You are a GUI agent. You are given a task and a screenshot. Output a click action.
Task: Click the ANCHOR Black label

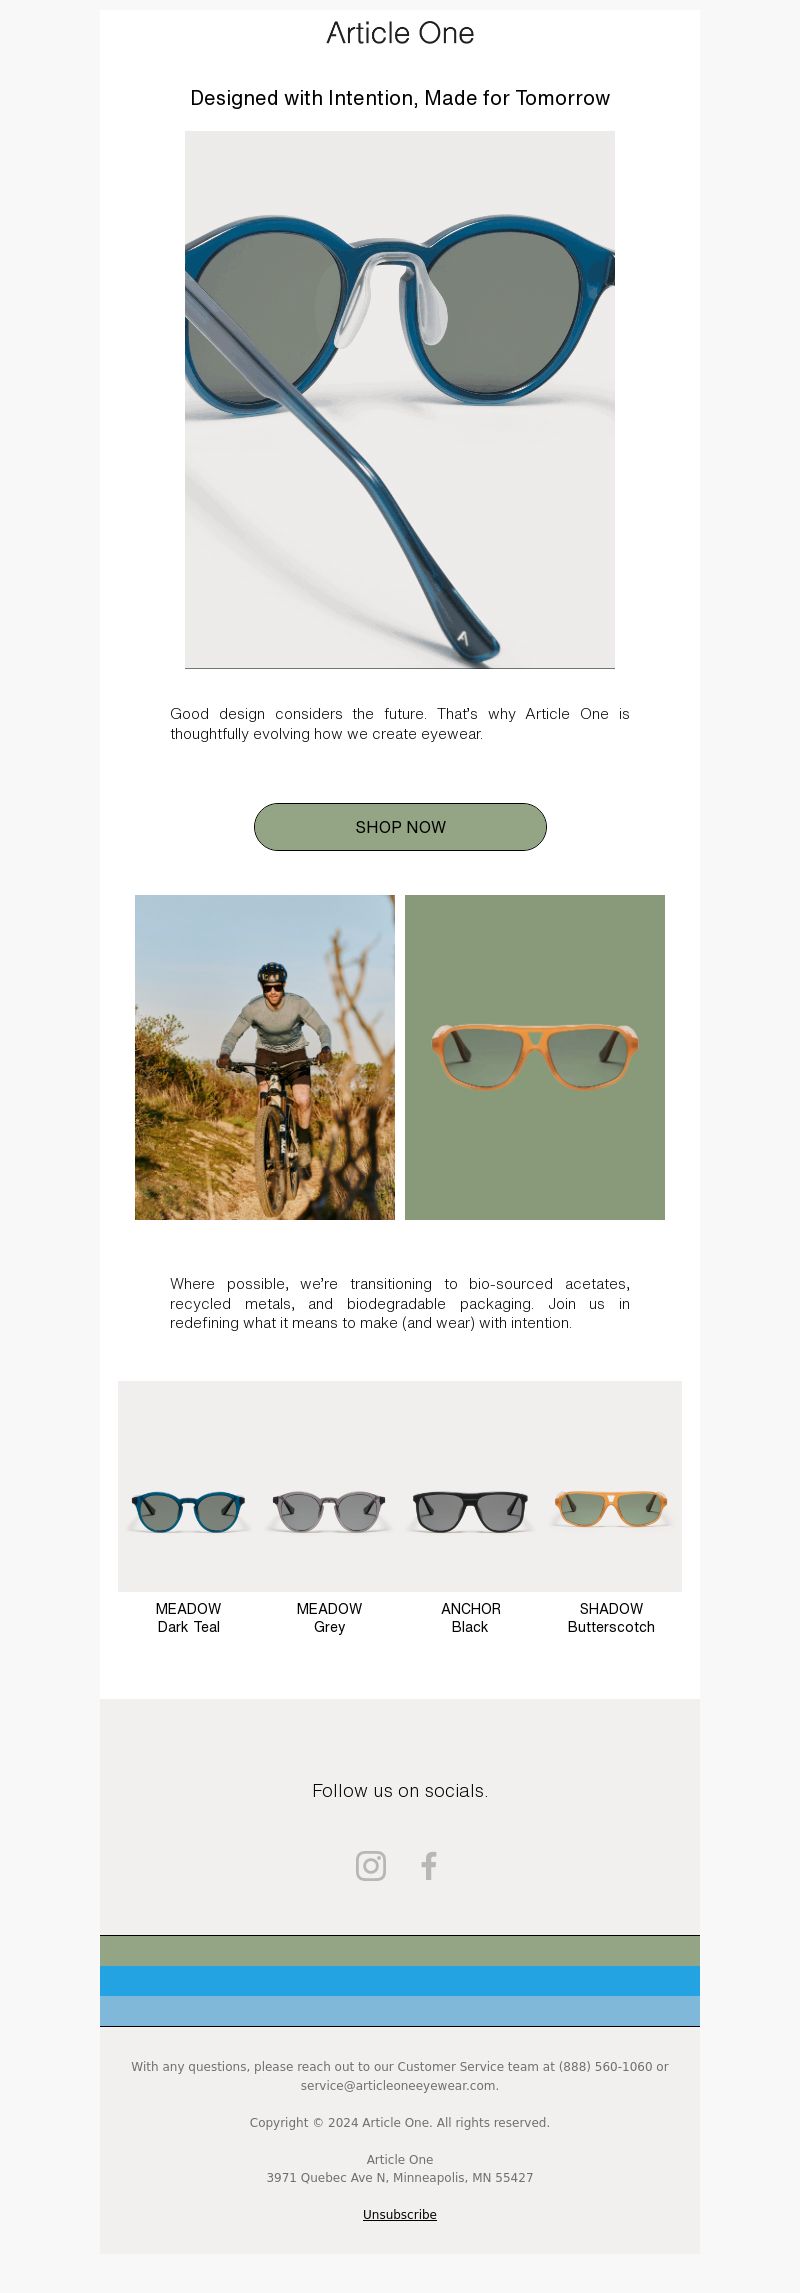point(470,1618)
